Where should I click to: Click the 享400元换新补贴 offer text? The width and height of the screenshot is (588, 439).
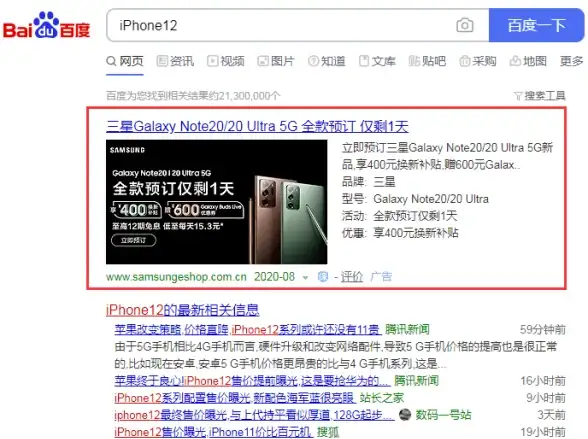coord(416,233)
